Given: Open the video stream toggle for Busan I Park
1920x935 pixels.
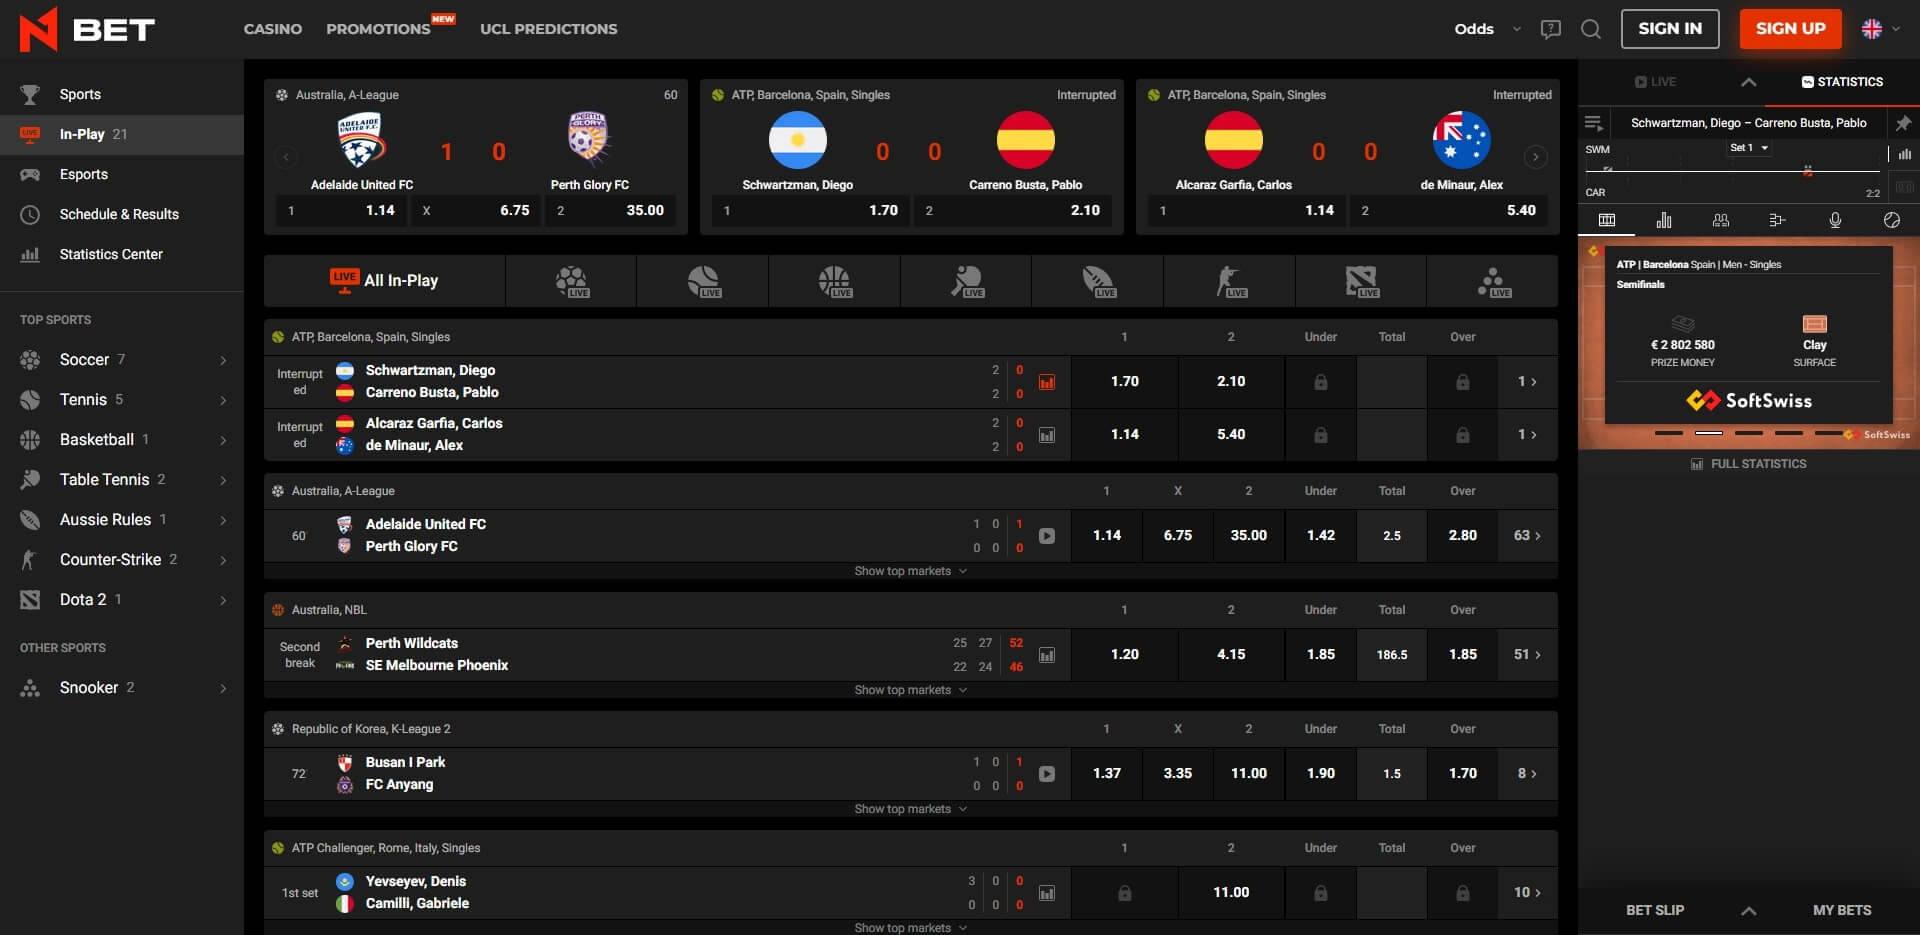Looking at the screenshot, I should (1046, 773).
